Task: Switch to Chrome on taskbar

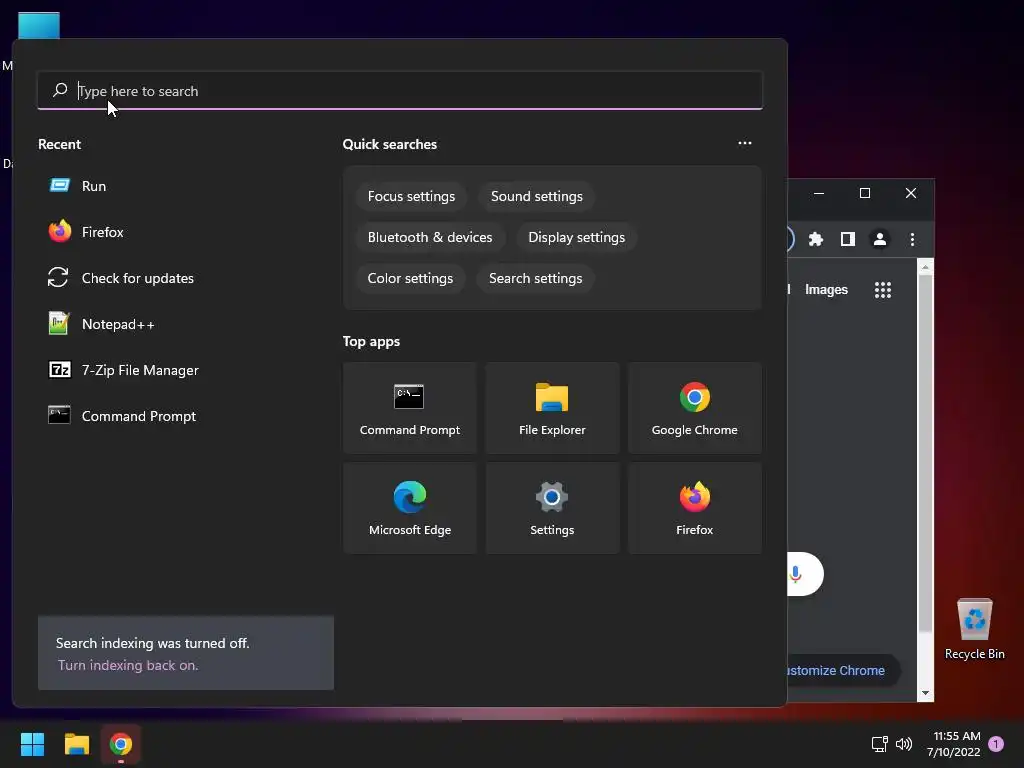Action: pyautogui.click(x=121, y=744)
